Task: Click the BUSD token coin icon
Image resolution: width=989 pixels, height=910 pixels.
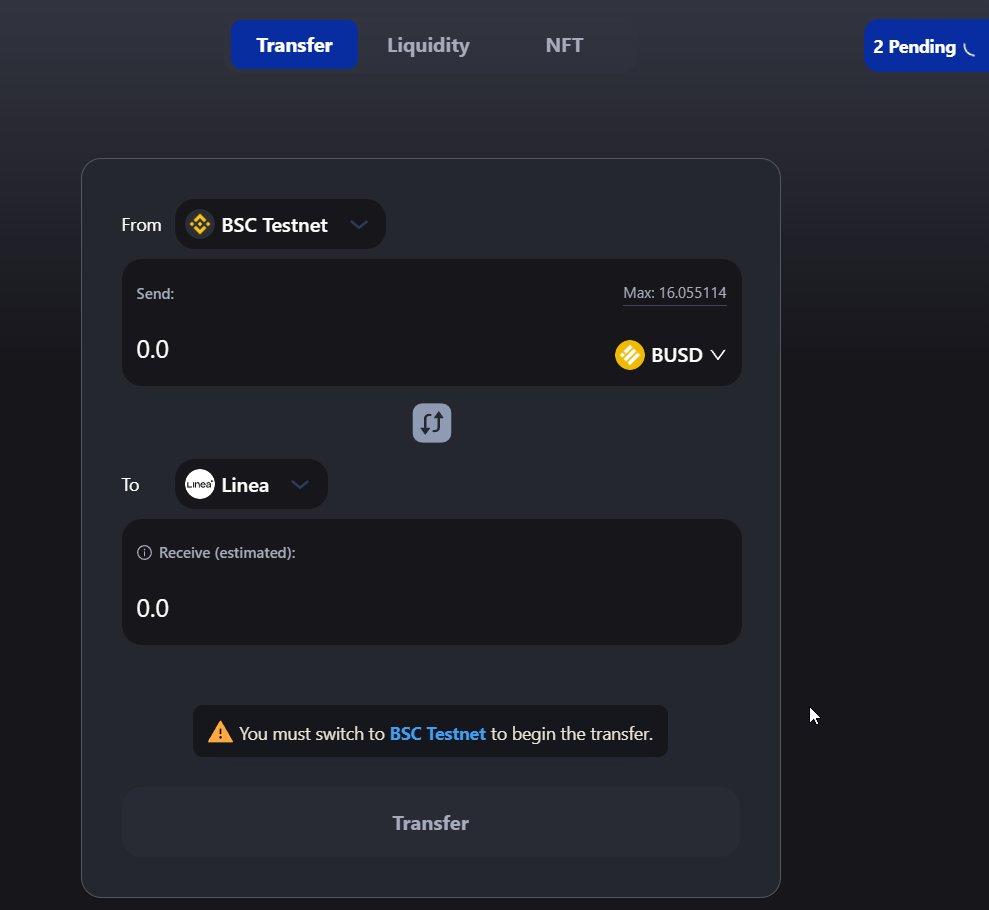Action: 629,354
